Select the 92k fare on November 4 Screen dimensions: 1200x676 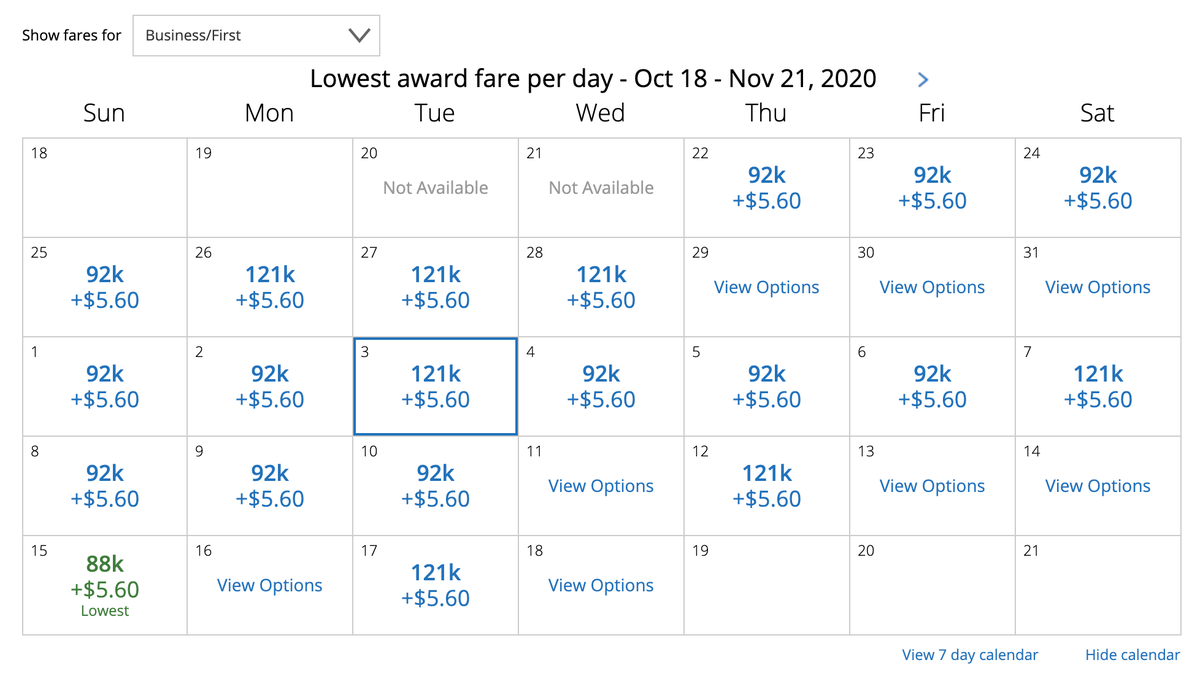coord(600,386)
